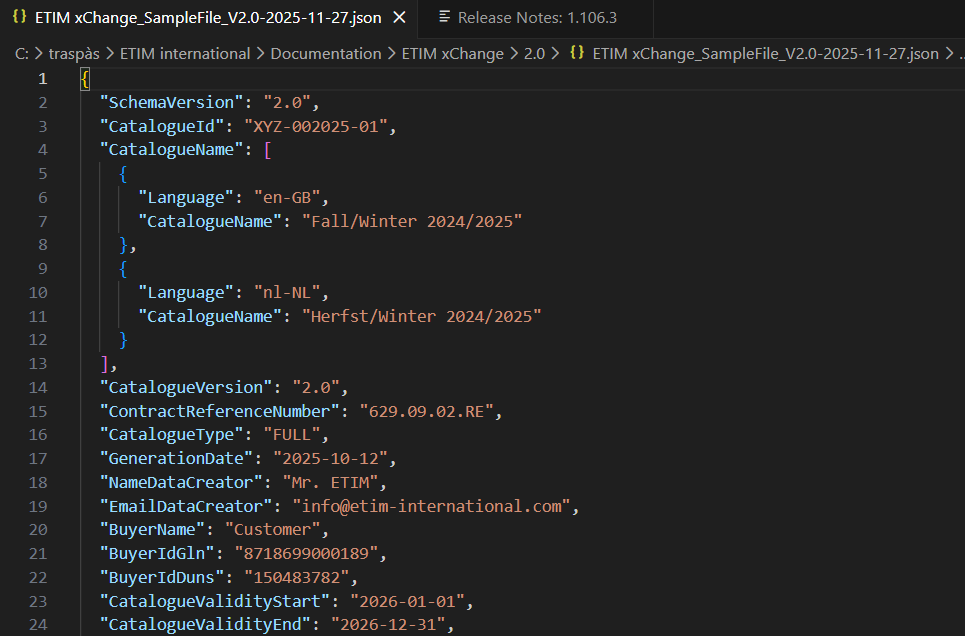The width and height of the screenshot is (965, 636).
Task: Open the ETIM international breadcrumb segment
Action: 184,54
